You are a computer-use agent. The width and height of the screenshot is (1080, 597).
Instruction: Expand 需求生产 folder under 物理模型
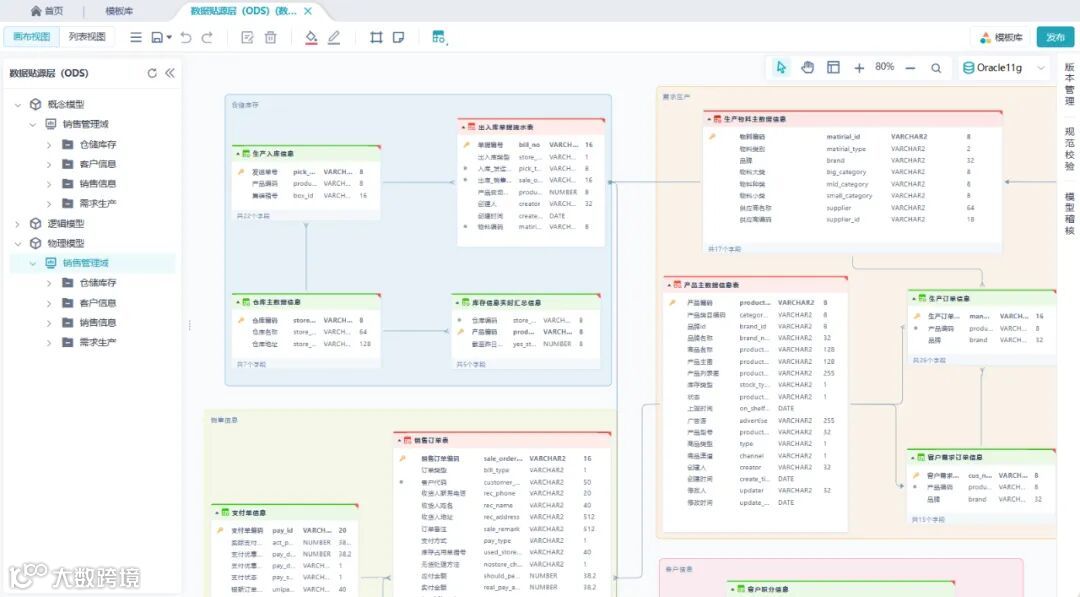pos(49,342)
